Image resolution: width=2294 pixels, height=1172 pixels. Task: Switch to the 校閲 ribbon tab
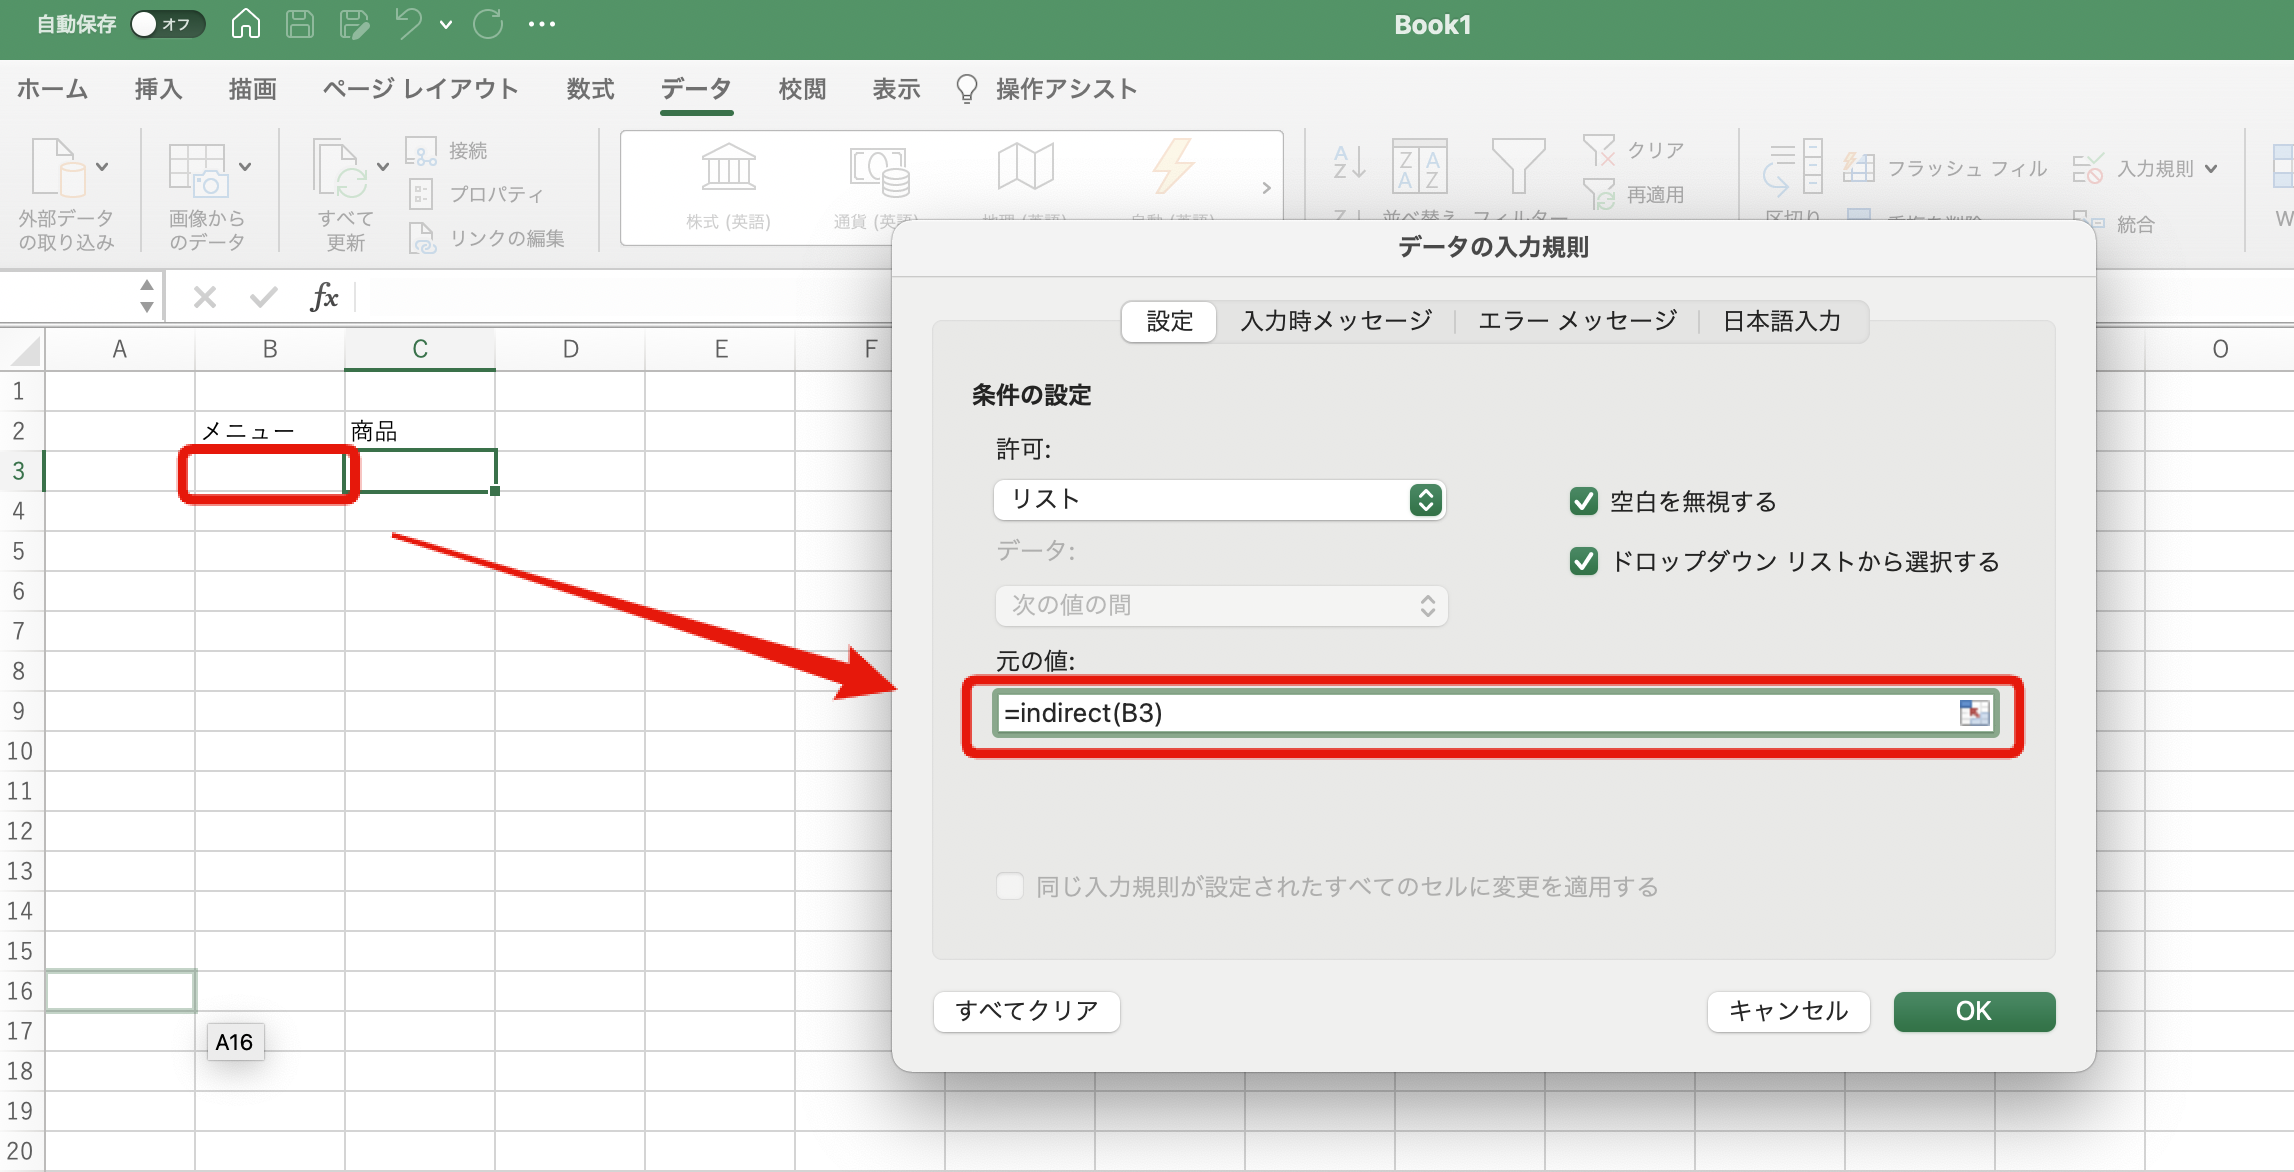tap(802, 89)
